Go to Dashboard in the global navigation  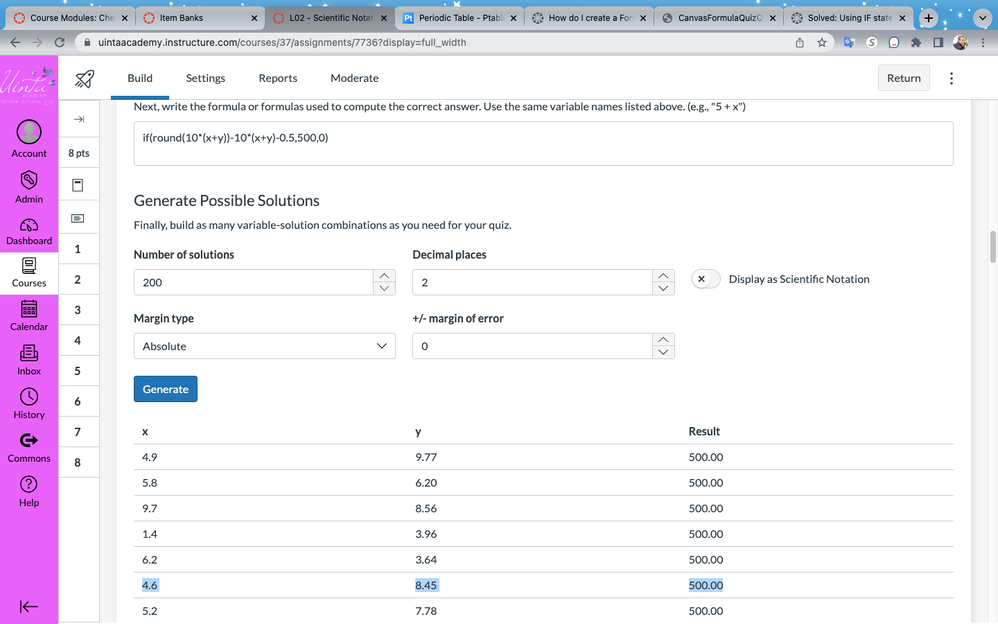[29, 230]
